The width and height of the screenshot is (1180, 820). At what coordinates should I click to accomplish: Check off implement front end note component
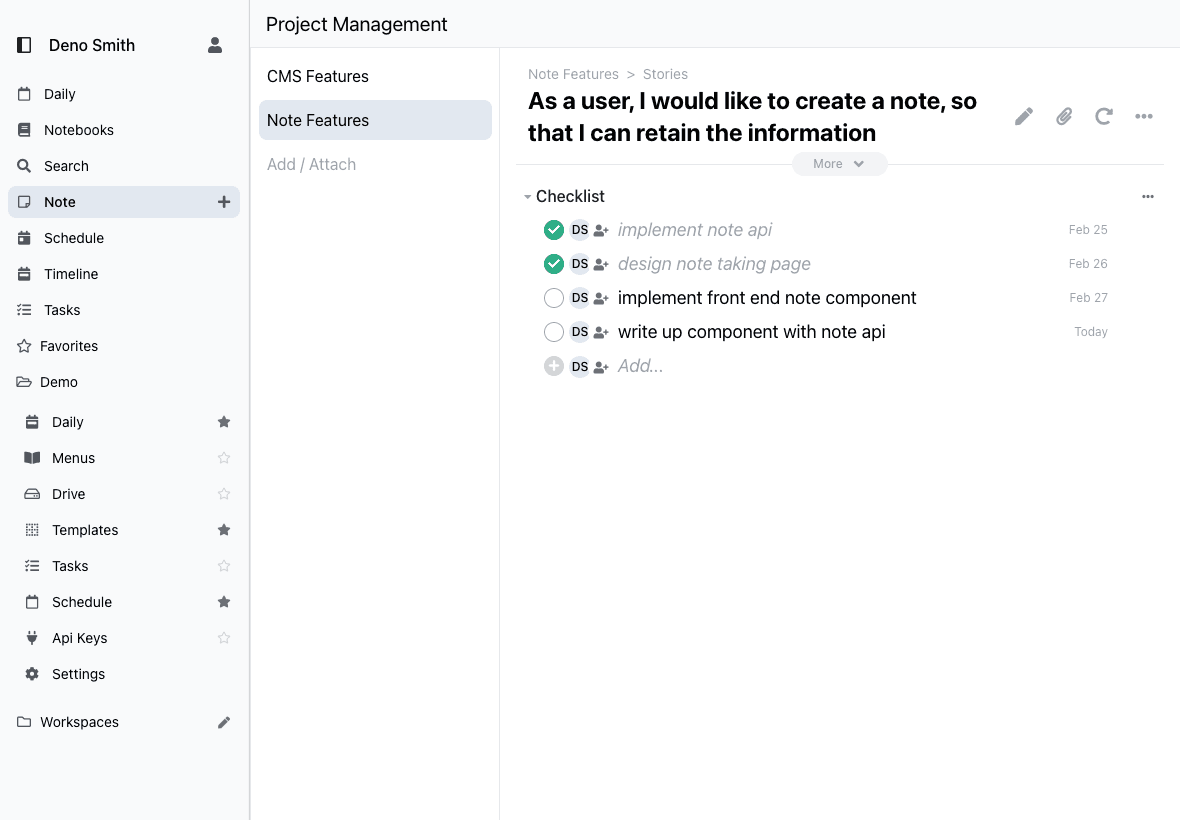(x=554, y=298)
